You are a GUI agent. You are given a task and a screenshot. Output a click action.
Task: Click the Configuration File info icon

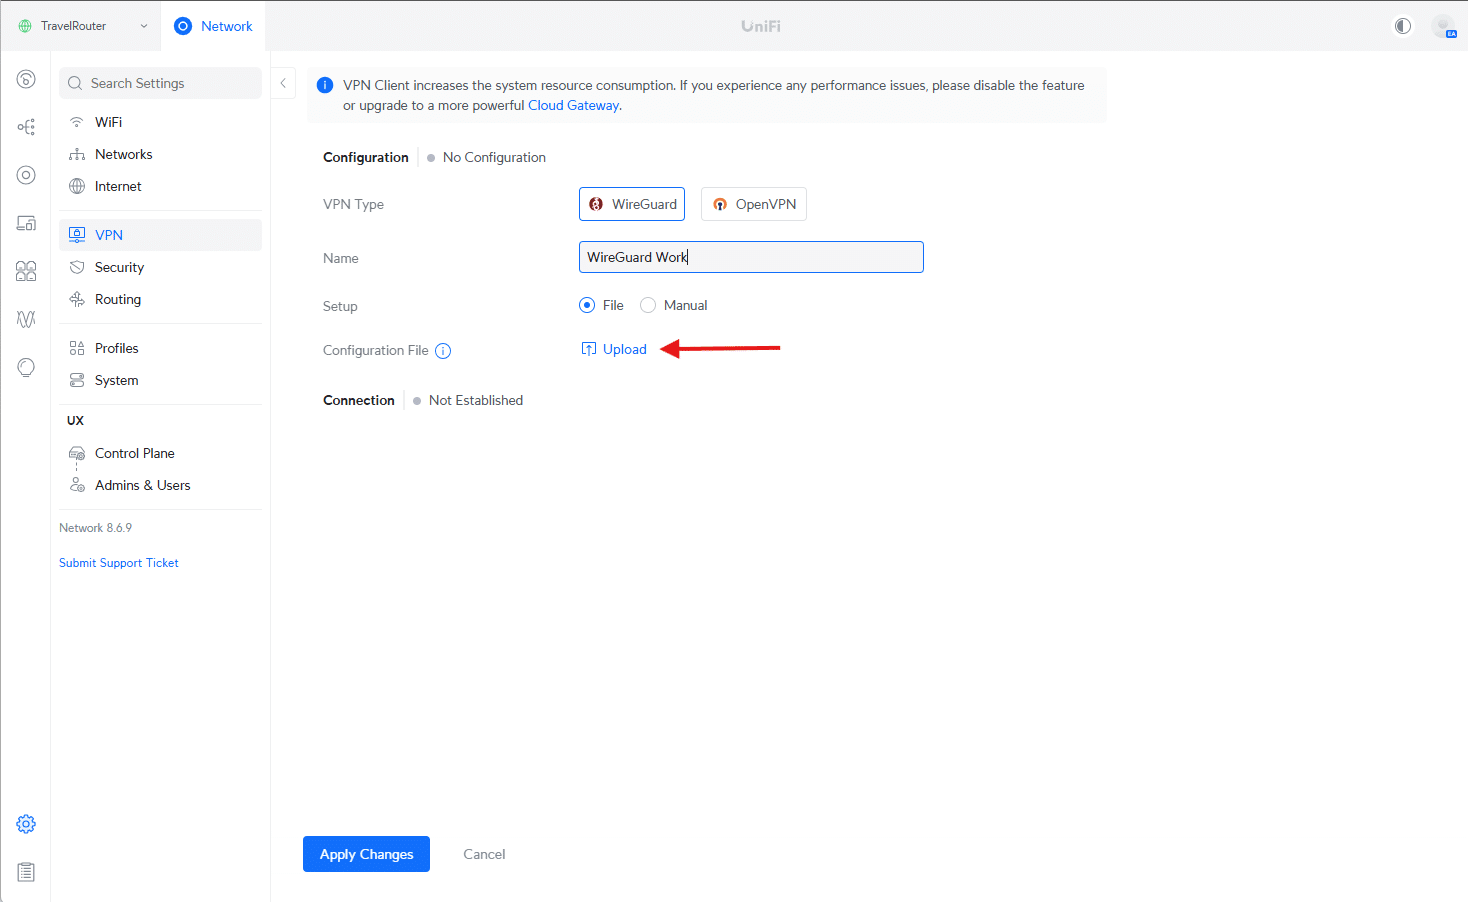(x=443, y=351)
